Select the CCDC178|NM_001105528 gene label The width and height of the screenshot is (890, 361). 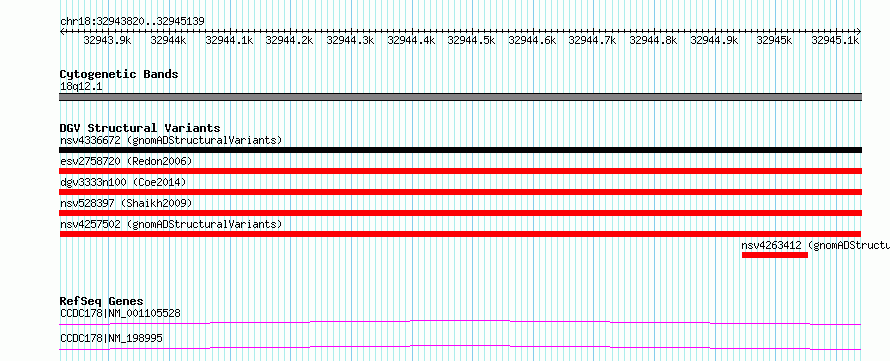(120, 313)
